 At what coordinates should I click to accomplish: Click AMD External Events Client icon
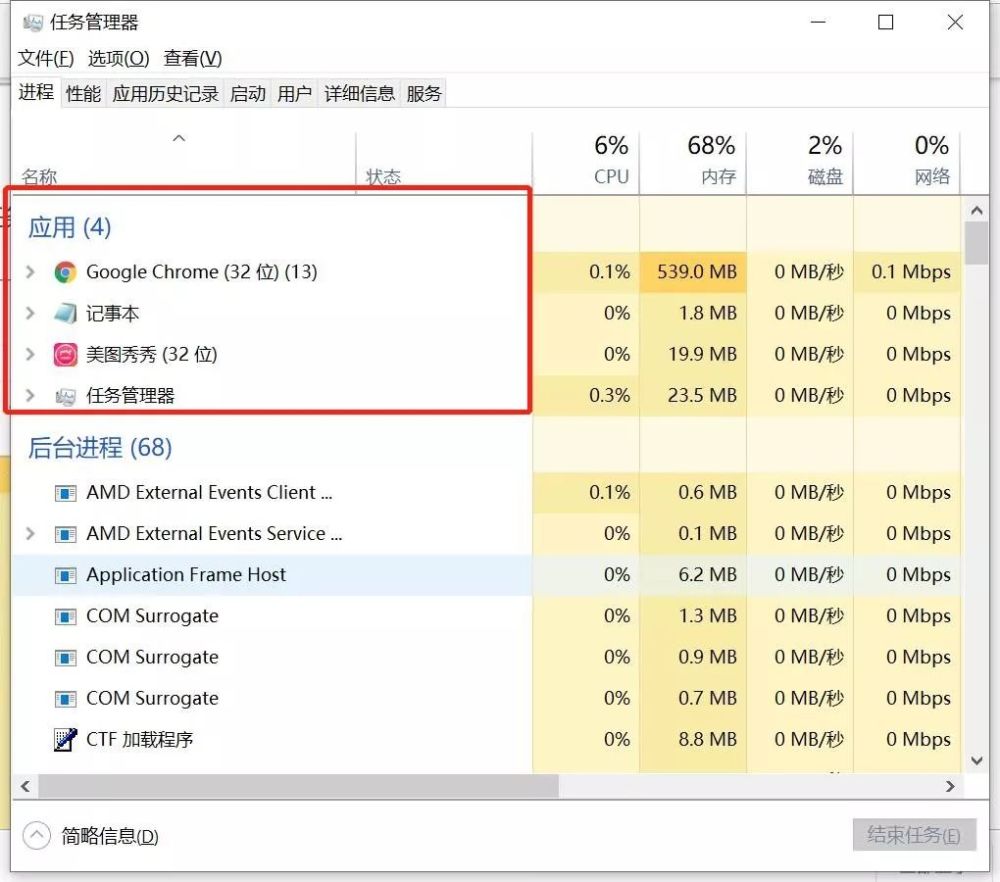pyautogui.click(x=65, y=493)
